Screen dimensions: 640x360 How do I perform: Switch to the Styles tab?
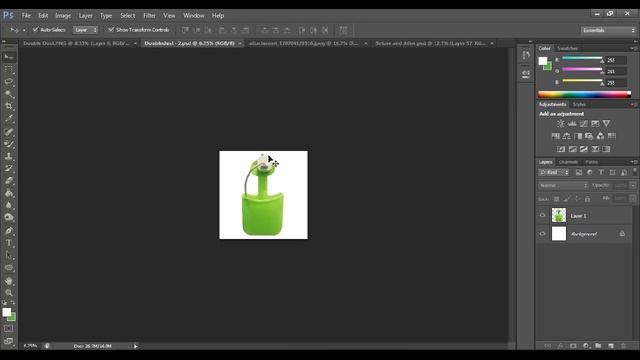point(579,104)
